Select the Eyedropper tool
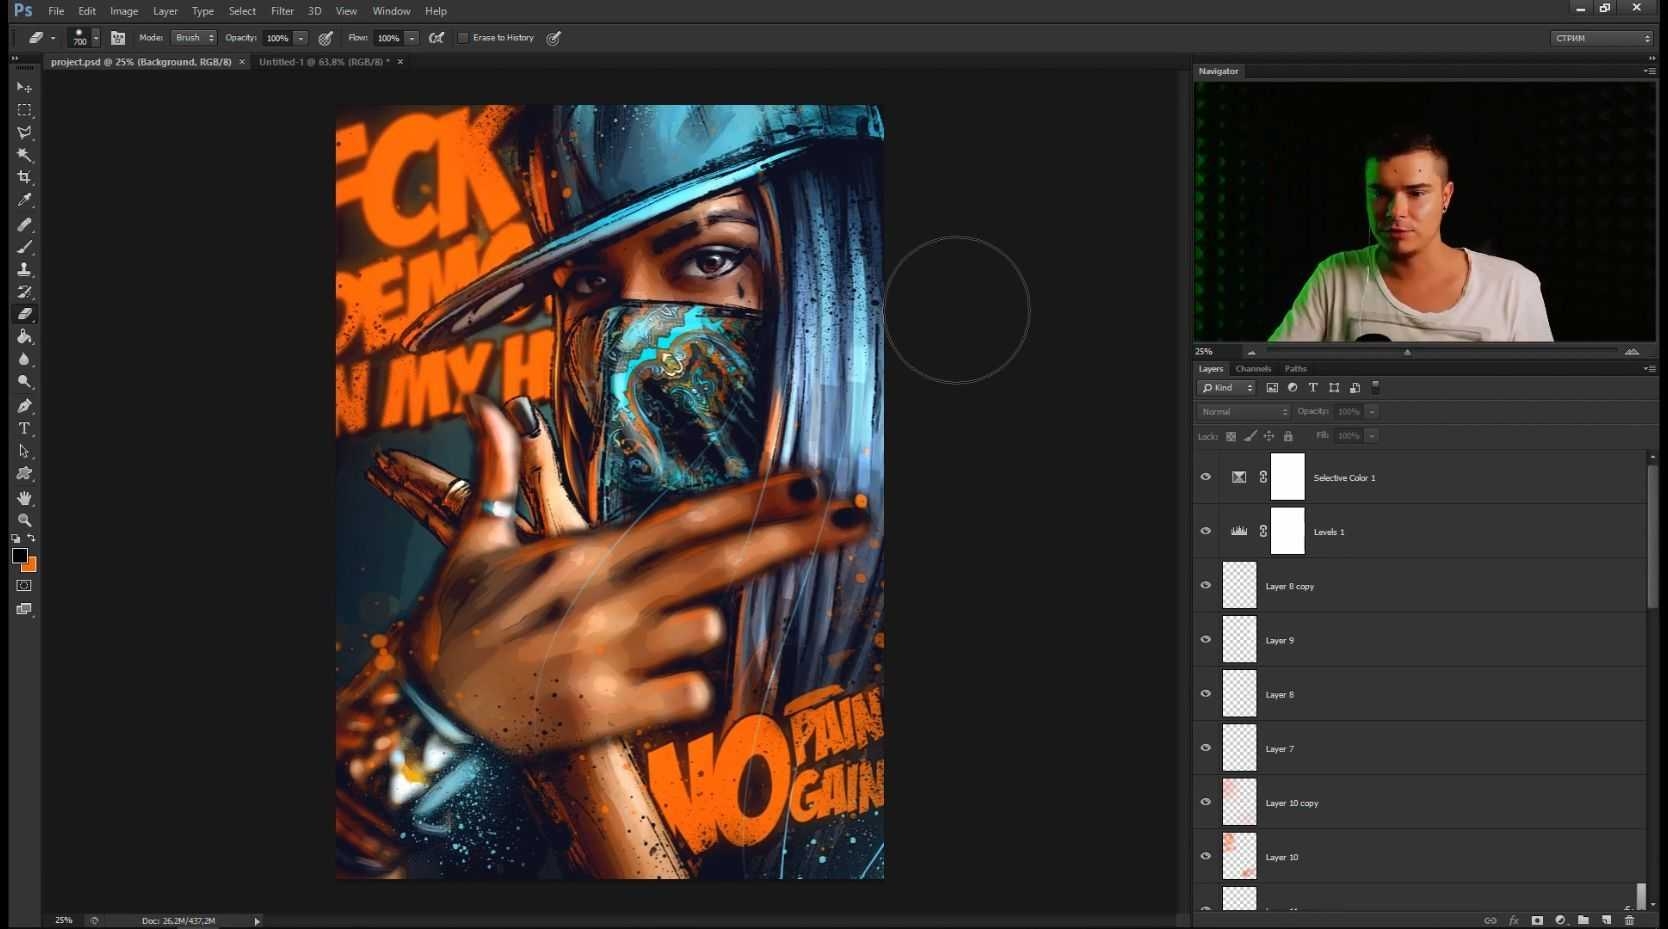 pyautogui.click(x=24, y=200)
